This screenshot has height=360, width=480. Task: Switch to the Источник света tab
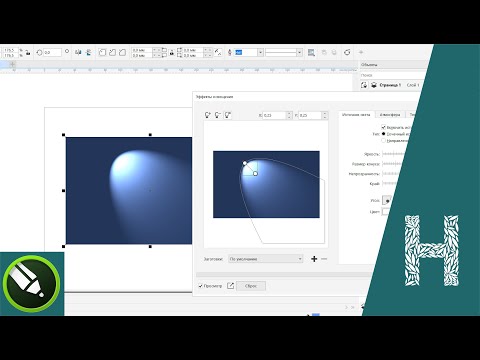point(356,114)
